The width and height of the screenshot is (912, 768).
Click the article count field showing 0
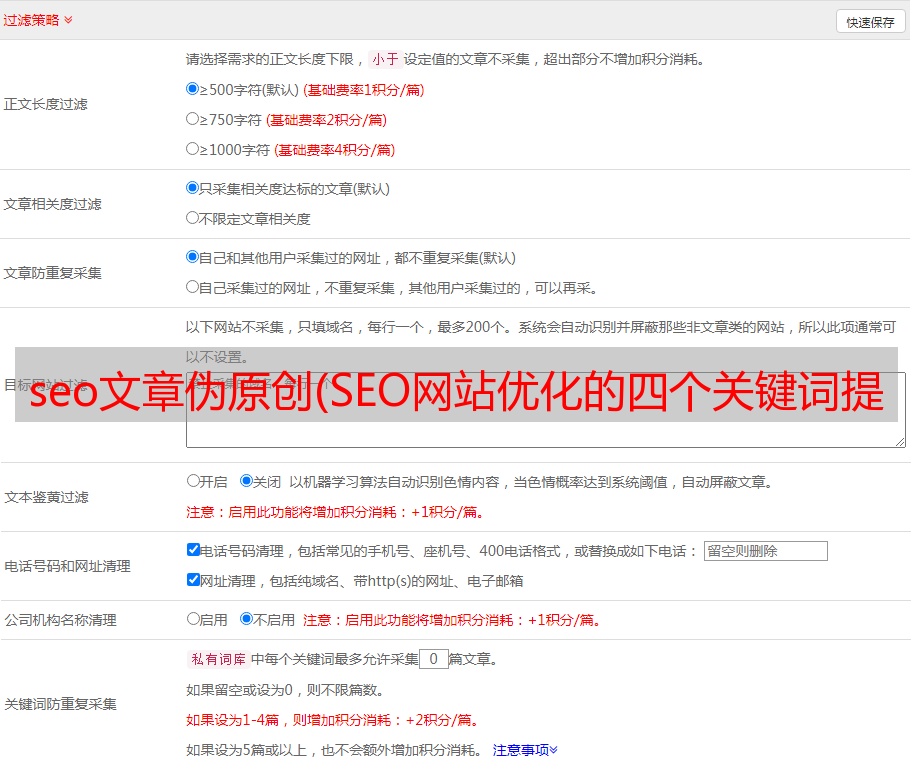(433, 659)
